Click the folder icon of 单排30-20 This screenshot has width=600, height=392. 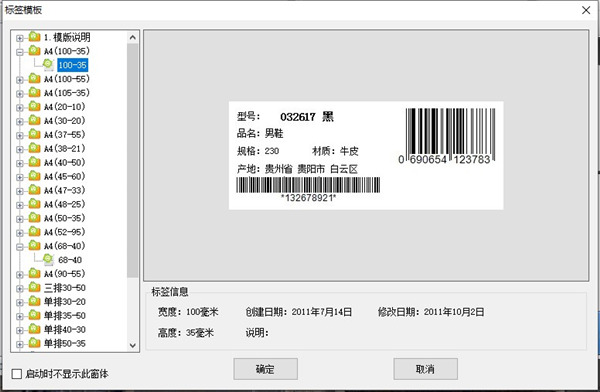34,301
